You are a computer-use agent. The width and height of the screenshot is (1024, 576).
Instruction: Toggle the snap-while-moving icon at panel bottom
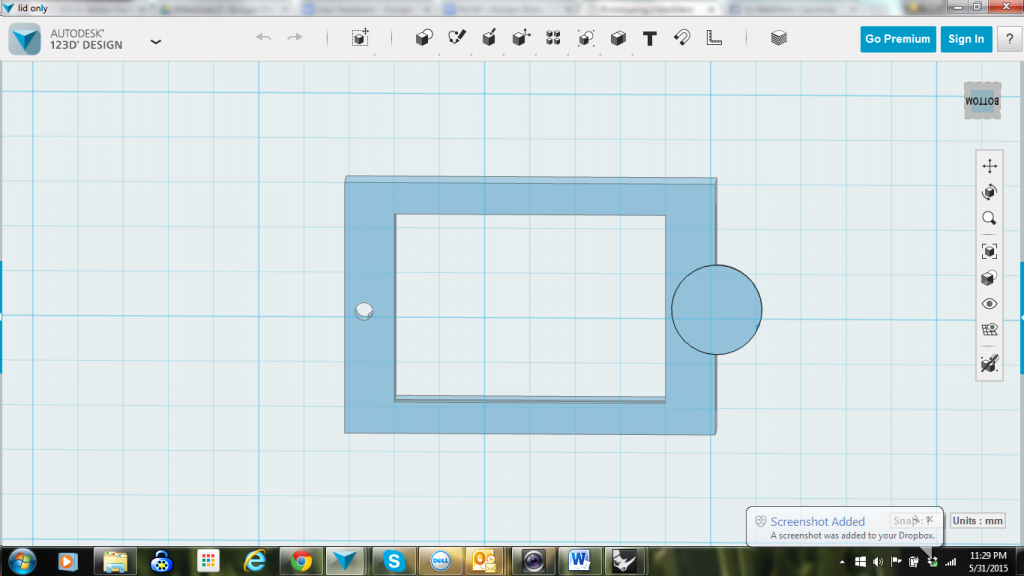pyautogui.click(x=989, y=364)
